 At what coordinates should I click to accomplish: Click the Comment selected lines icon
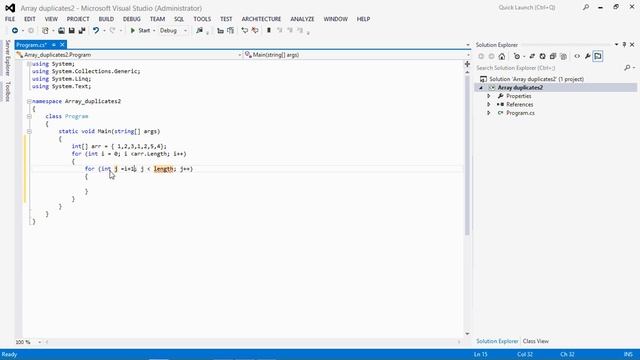pyautogui.click(x=244, y=31)
